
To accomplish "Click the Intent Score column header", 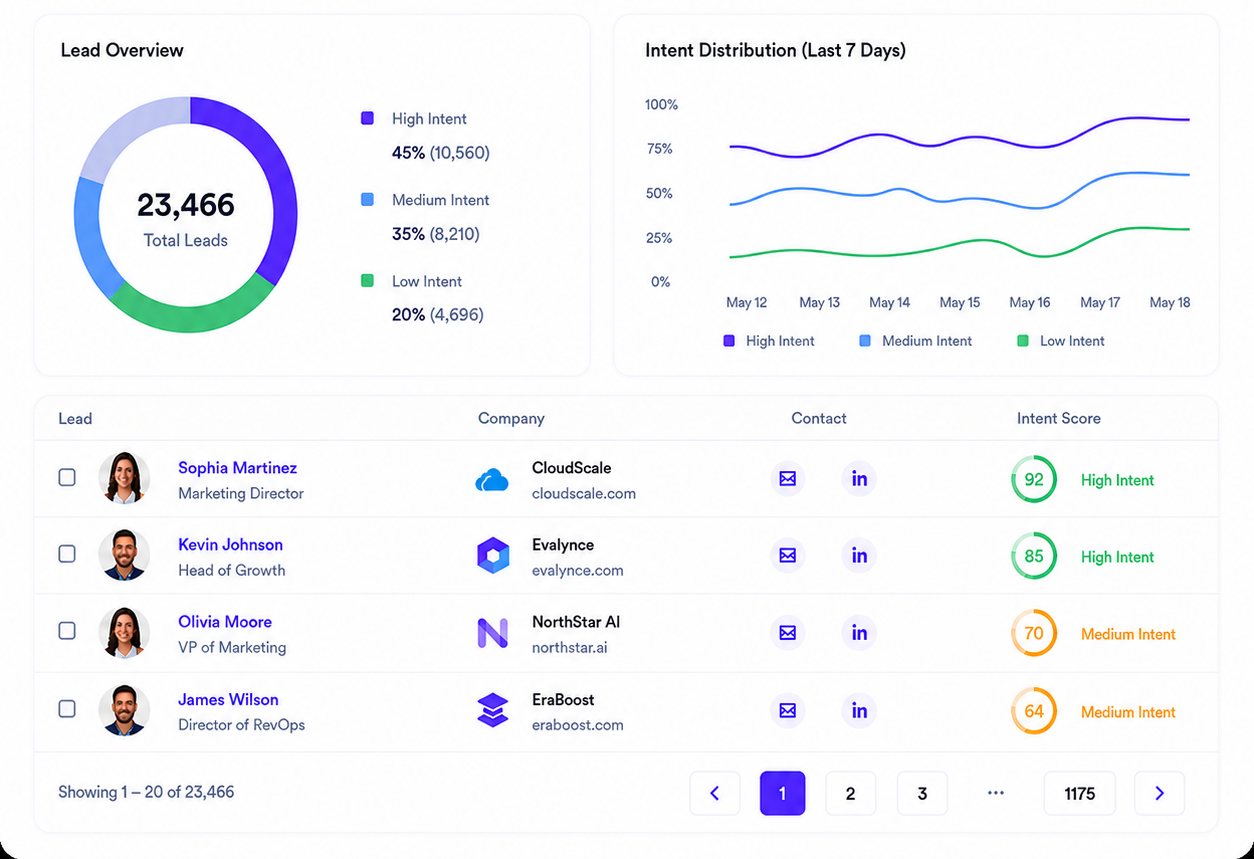I will (x=1059, y=419).
